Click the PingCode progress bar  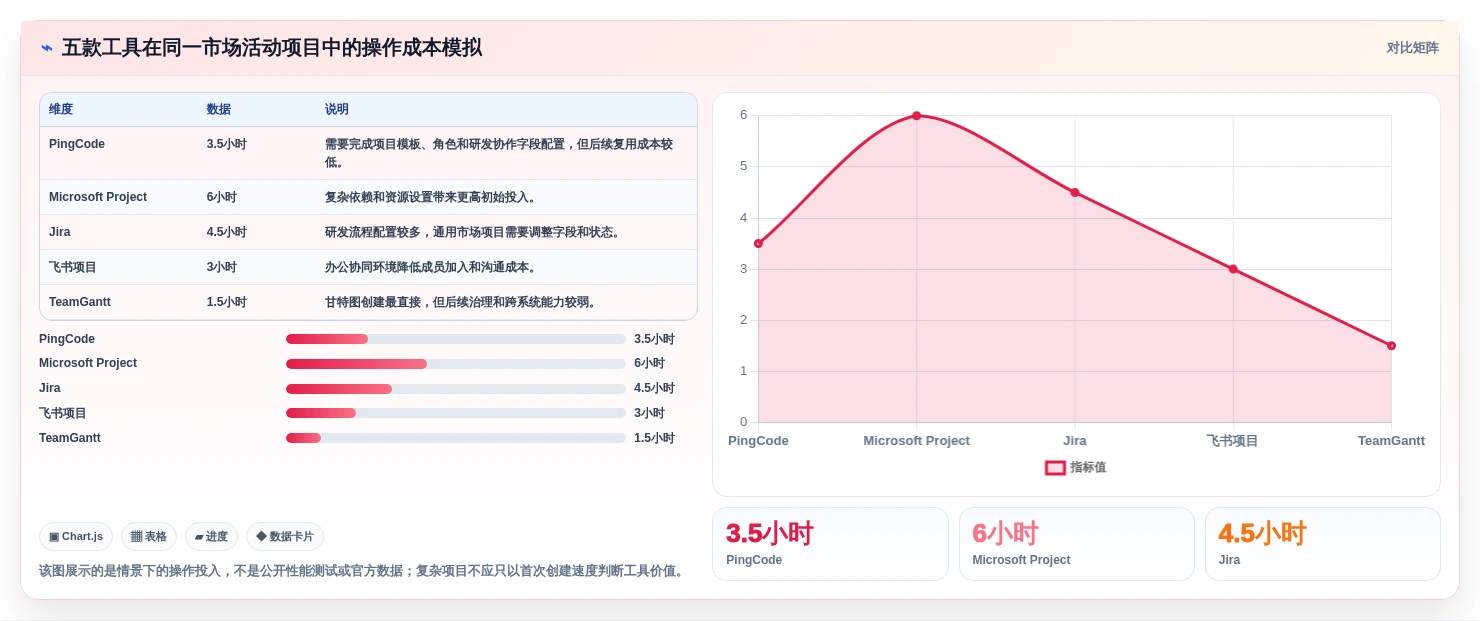456,339
